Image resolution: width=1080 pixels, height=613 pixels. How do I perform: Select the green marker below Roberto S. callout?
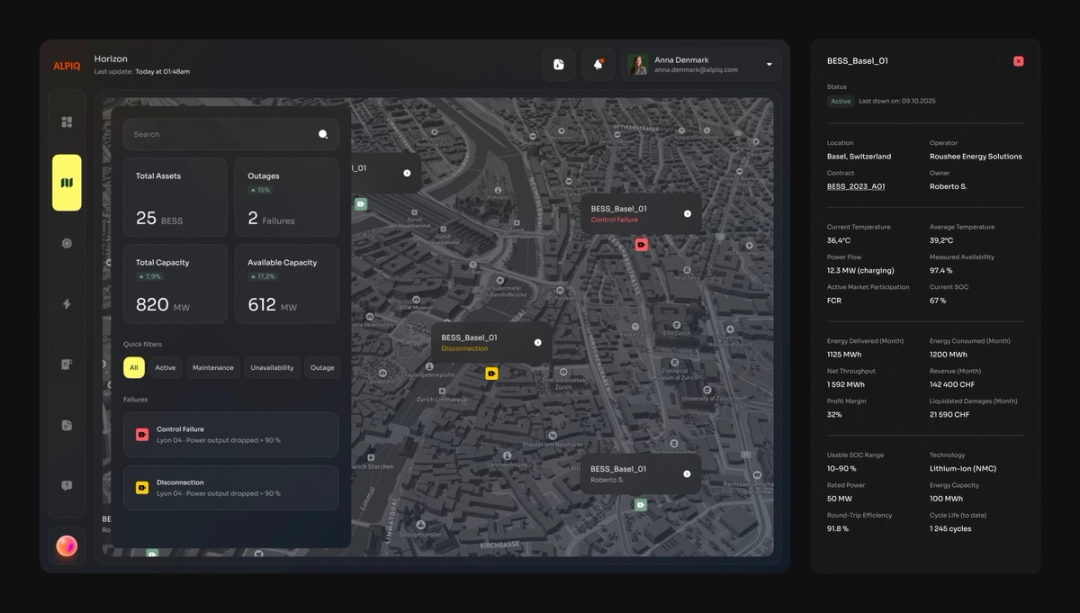click(641, 505)
